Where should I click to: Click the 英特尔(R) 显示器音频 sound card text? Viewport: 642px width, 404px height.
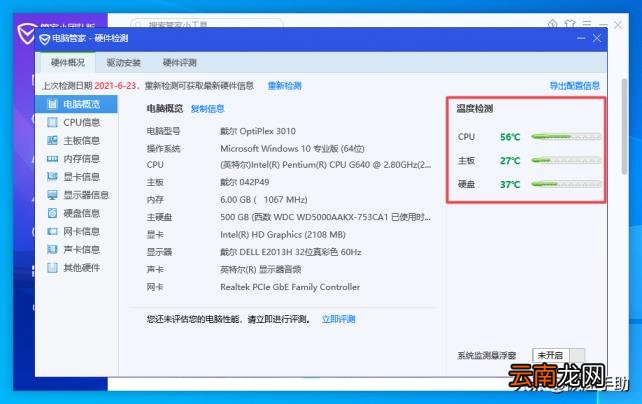point(260,270)
